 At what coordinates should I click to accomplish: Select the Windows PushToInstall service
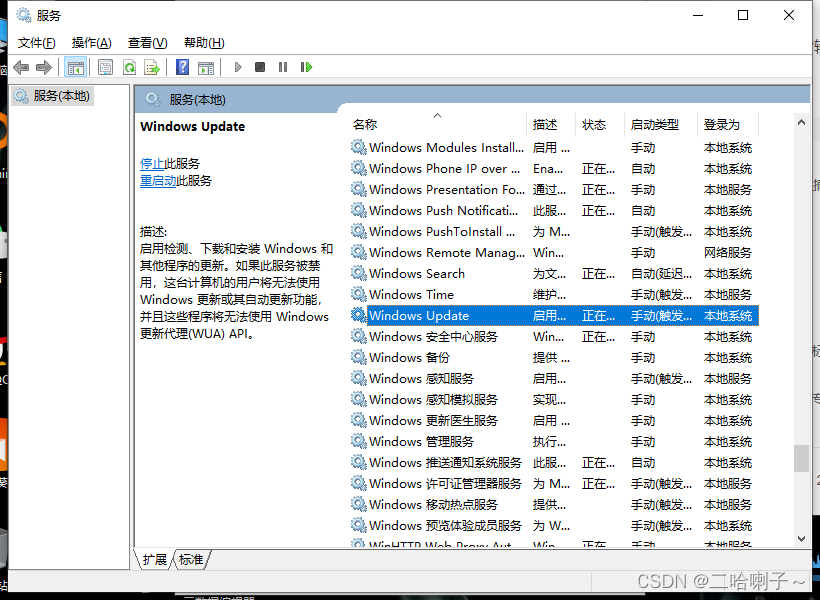[442, 231]
